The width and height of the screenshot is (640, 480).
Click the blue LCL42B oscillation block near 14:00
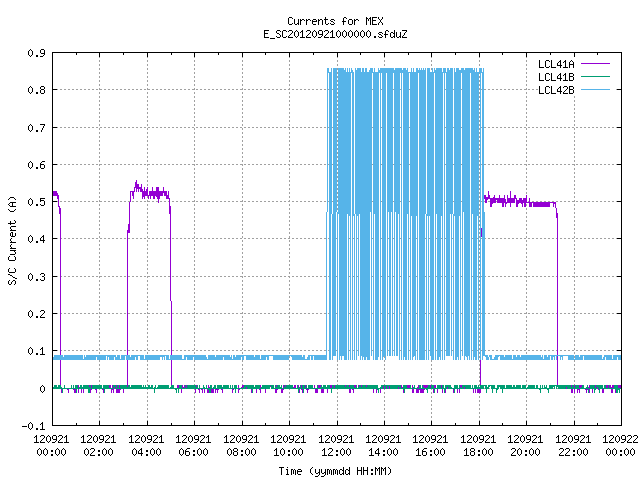(x=405, y=214)
